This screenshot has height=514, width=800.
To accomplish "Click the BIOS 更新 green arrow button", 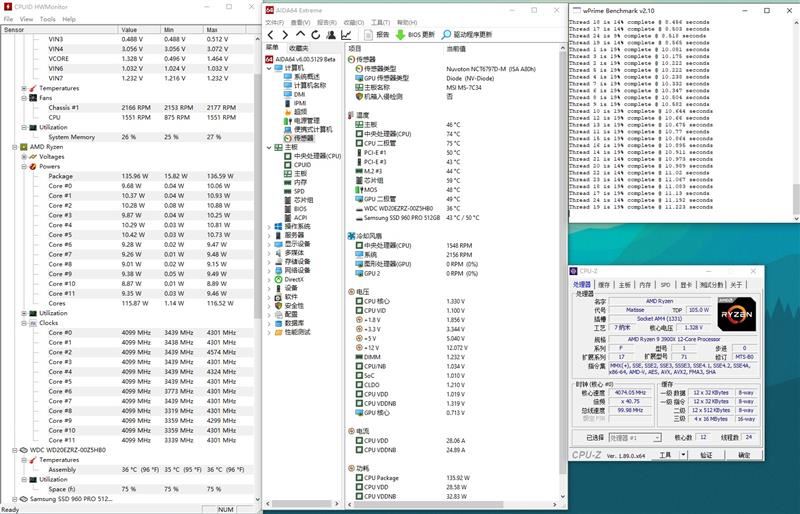I will pyautogui.click(x=415, y=35).
